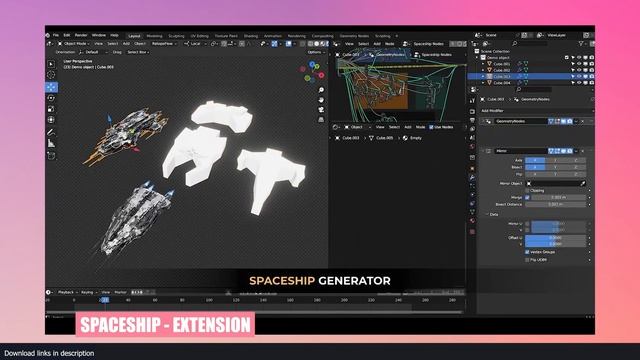This screenshot has height=360, width=640.
Task: Open the Tool properties tab icon
Action: [472, 100]
